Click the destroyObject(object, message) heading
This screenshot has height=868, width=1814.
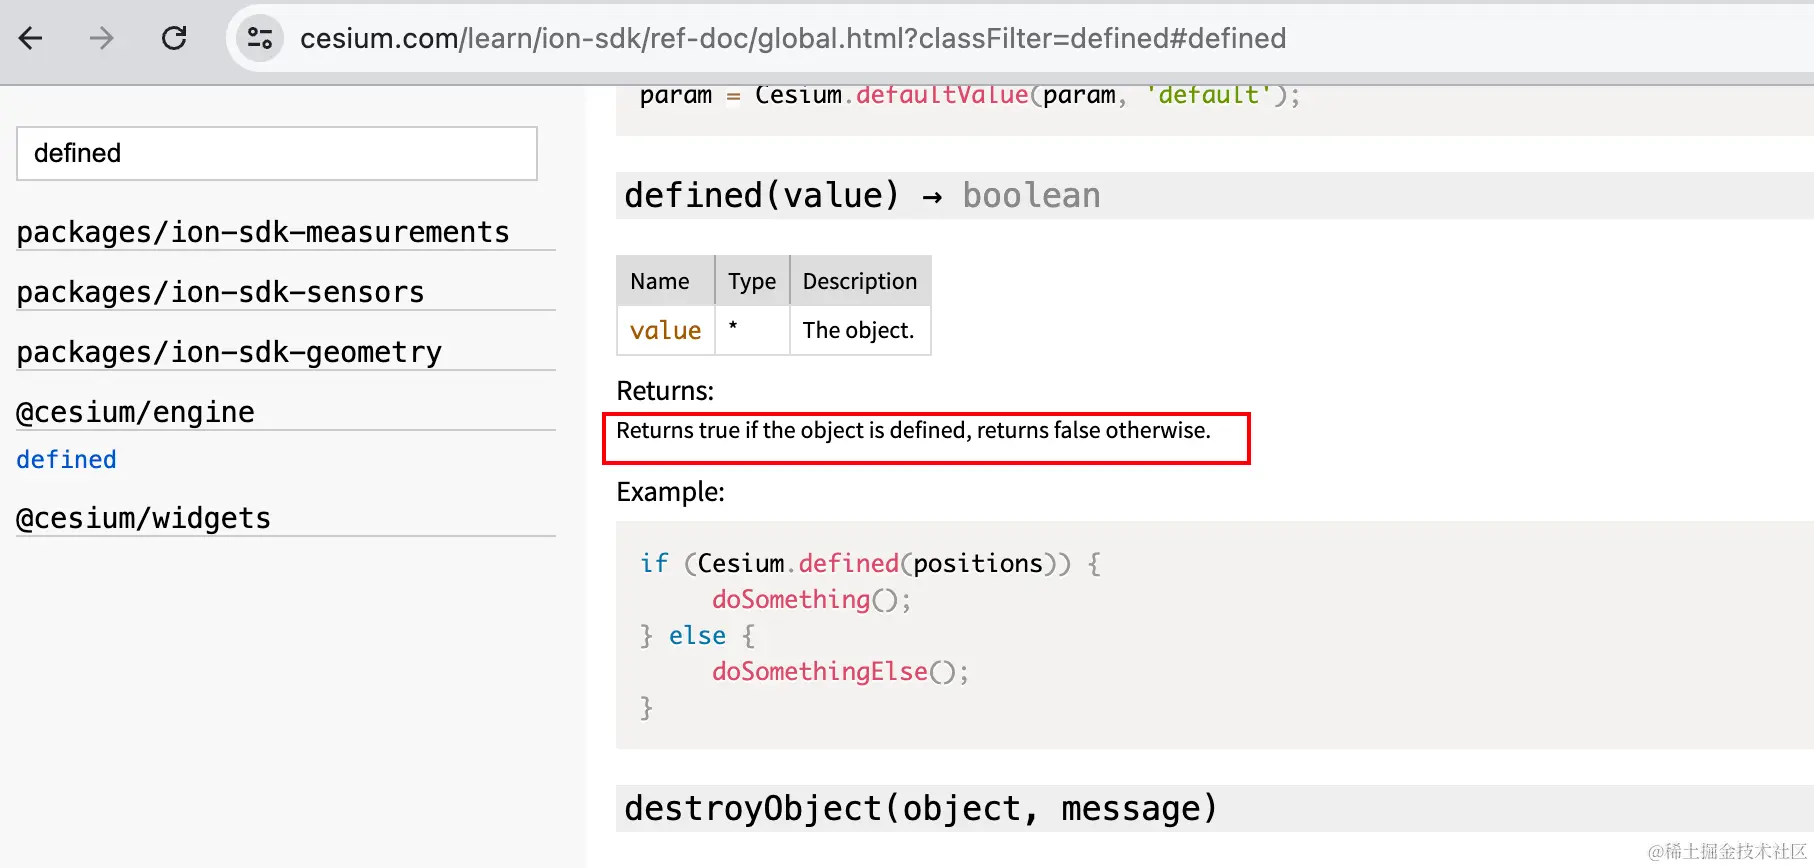click(920, 808)
